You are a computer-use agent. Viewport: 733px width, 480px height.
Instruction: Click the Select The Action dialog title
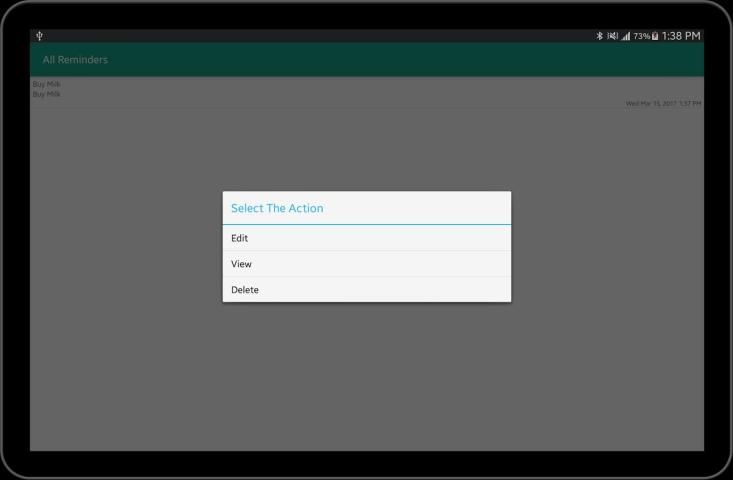tap(277, 208)
